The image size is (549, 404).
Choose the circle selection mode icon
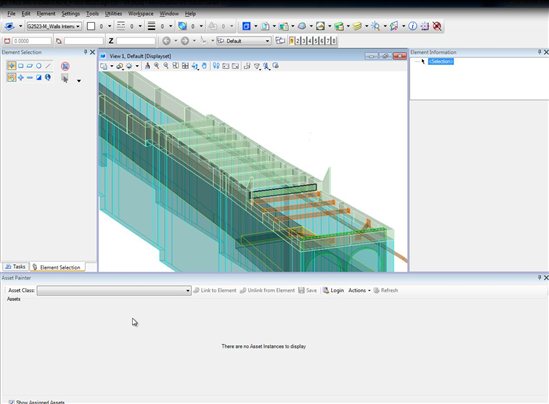click(39, 66)
